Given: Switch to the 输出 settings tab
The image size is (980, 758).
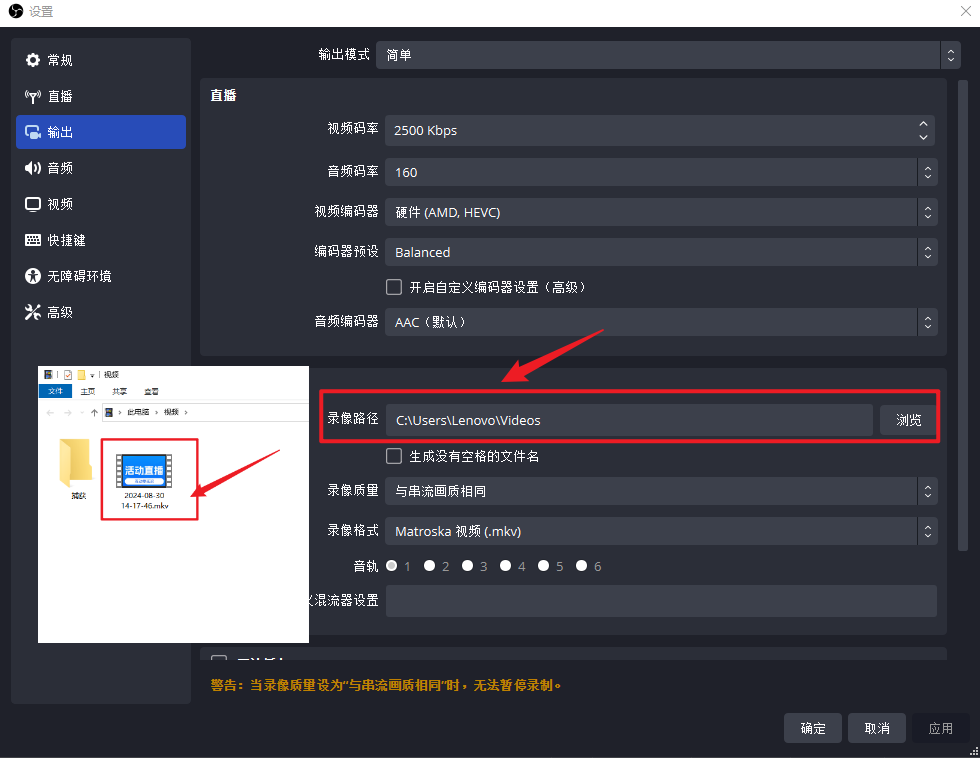Looking at the screenshot, I should coord(100,132).
